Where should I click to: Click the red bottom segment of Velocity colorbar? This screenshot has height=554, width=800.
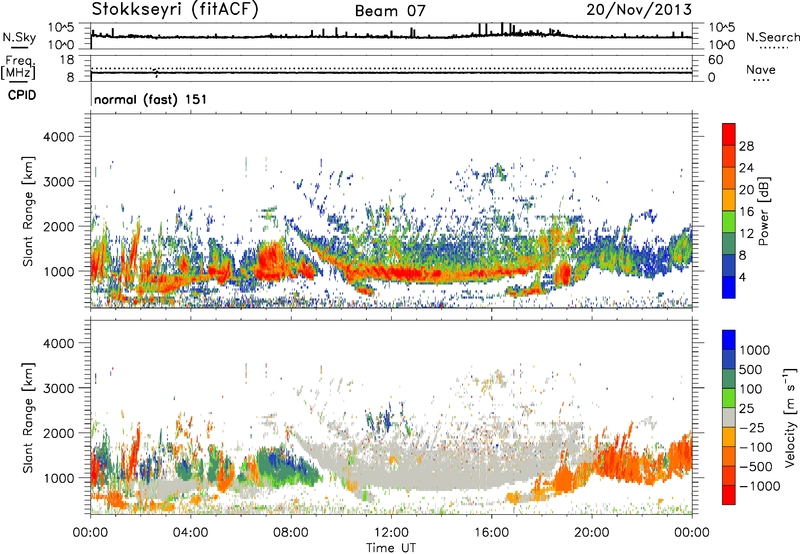coord(729,495)
